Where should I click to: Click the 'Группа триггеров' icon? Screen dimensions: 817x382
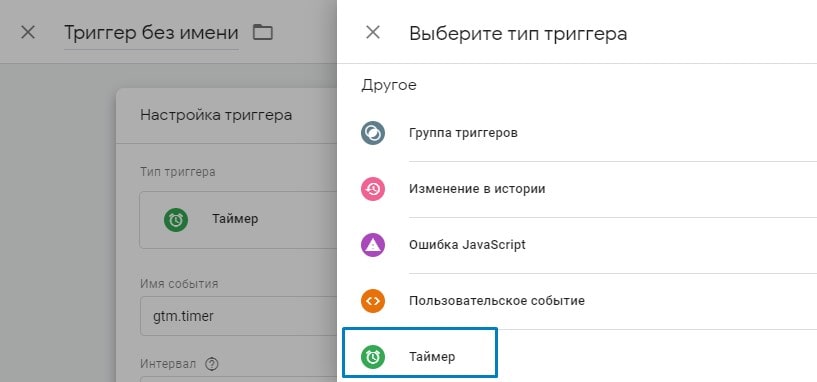(373, 133)
